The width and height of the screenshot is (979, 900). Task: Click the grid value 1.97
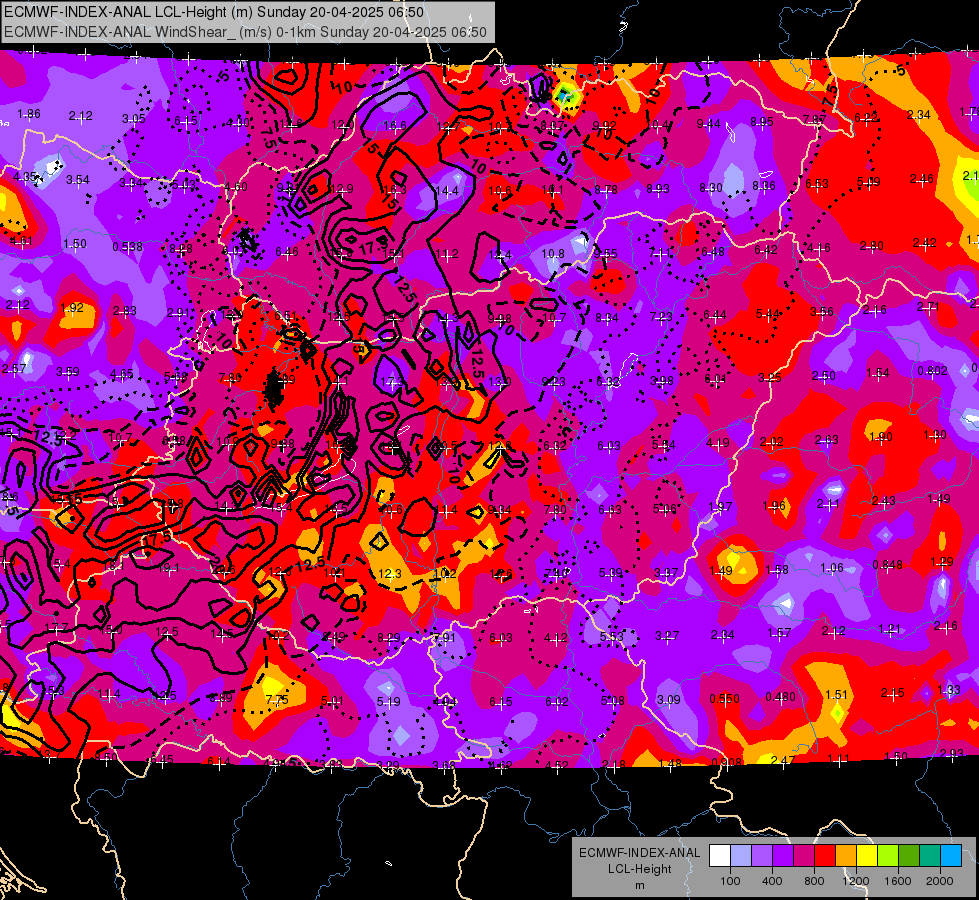(720, 506)
